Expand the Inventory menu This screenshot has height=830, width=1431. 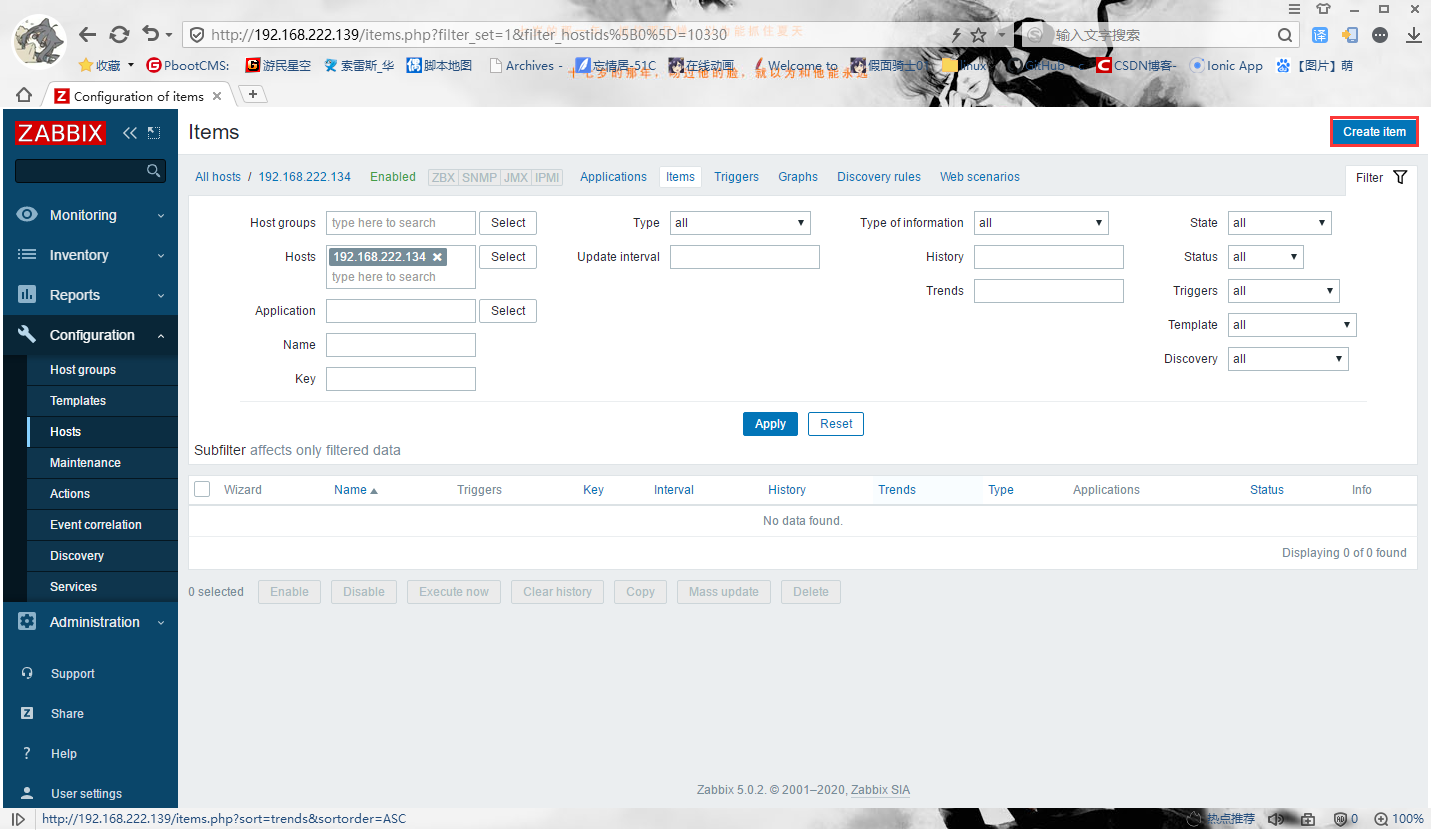coord(90,255)
